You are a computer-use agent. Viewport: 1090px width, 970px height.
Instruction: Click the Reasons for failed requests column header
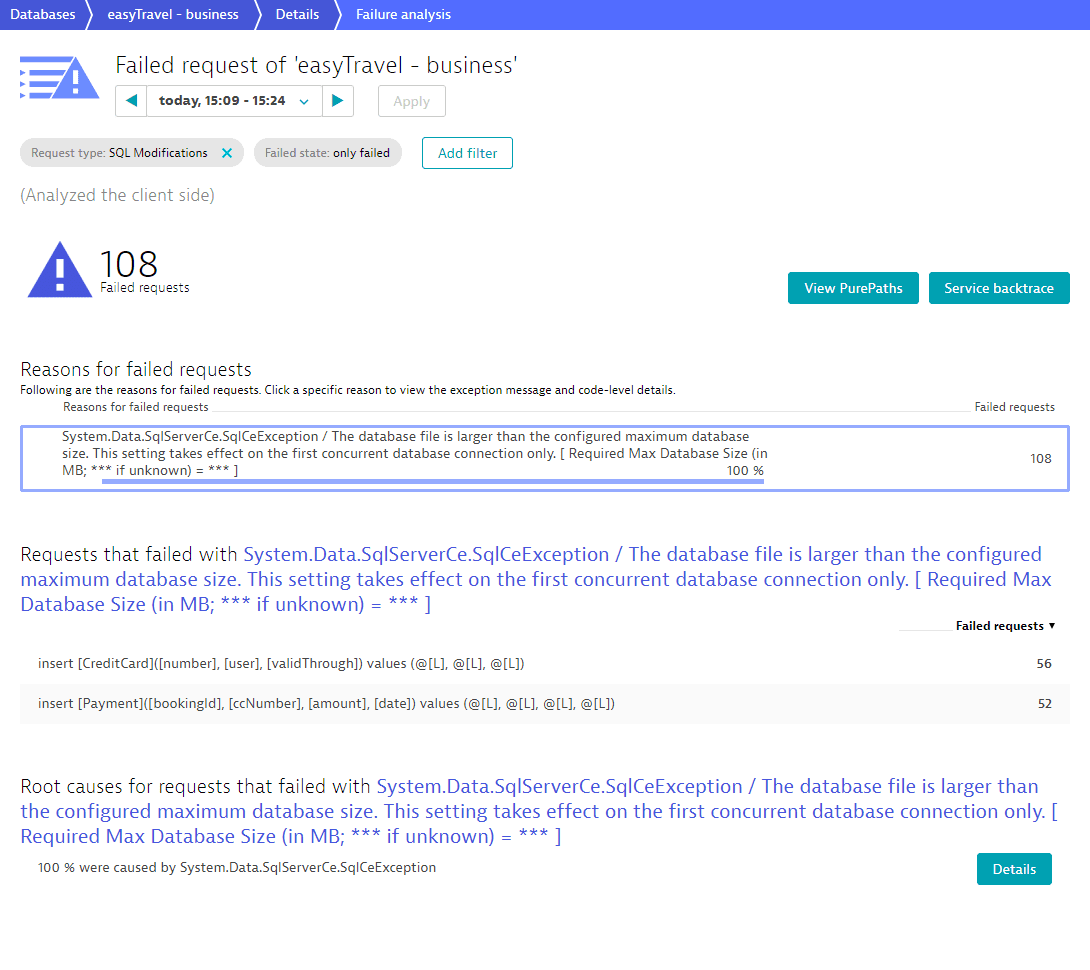[136, 407]
